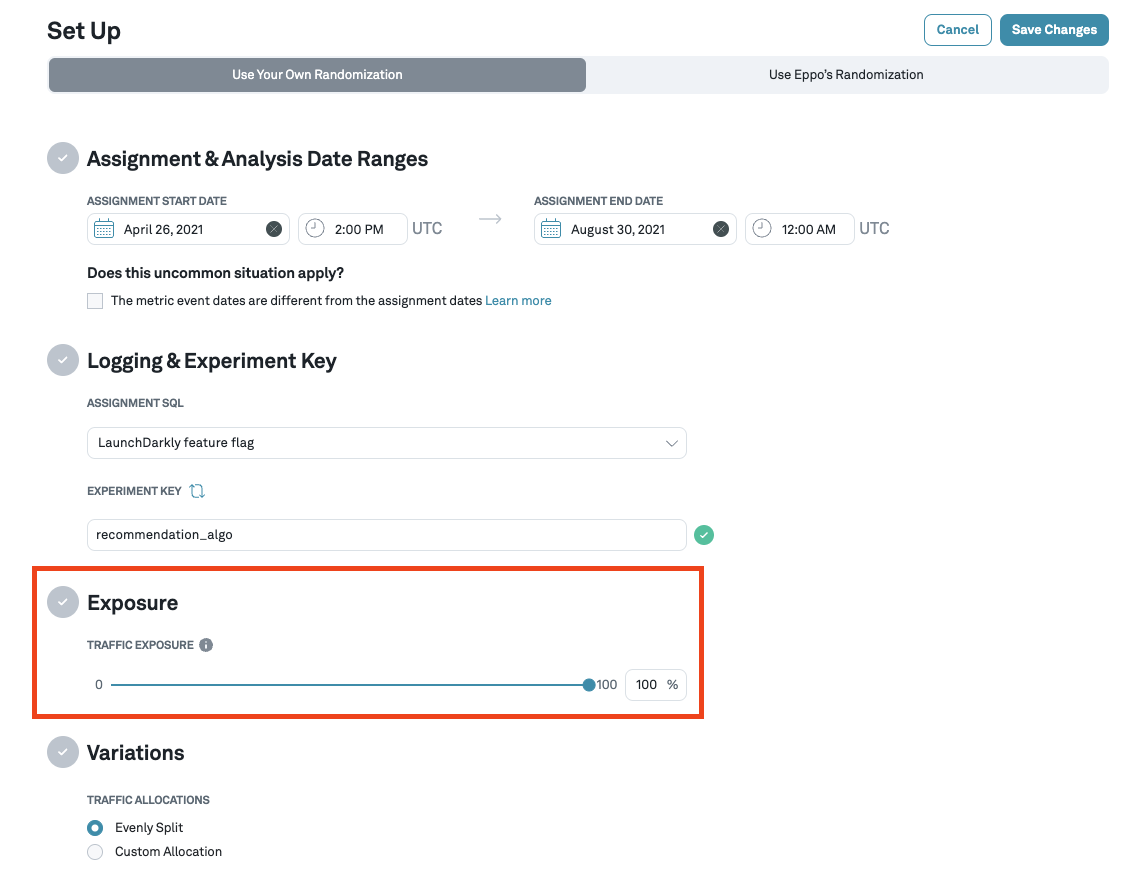Click the clock icon beside 12:00 AM
Screen dimensions: 1128x870
tap(762, 229)
